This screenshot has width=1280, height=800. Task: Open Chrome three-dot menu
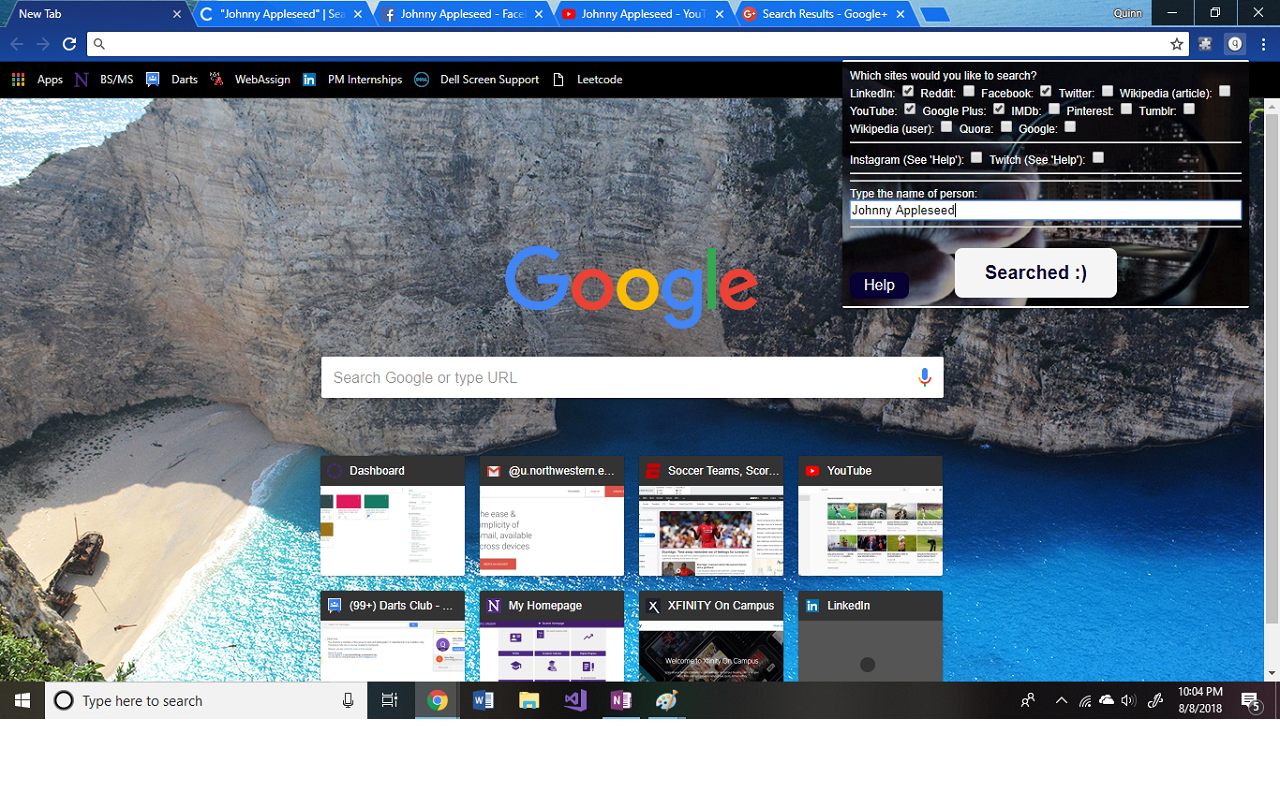tap(1264, 44)
